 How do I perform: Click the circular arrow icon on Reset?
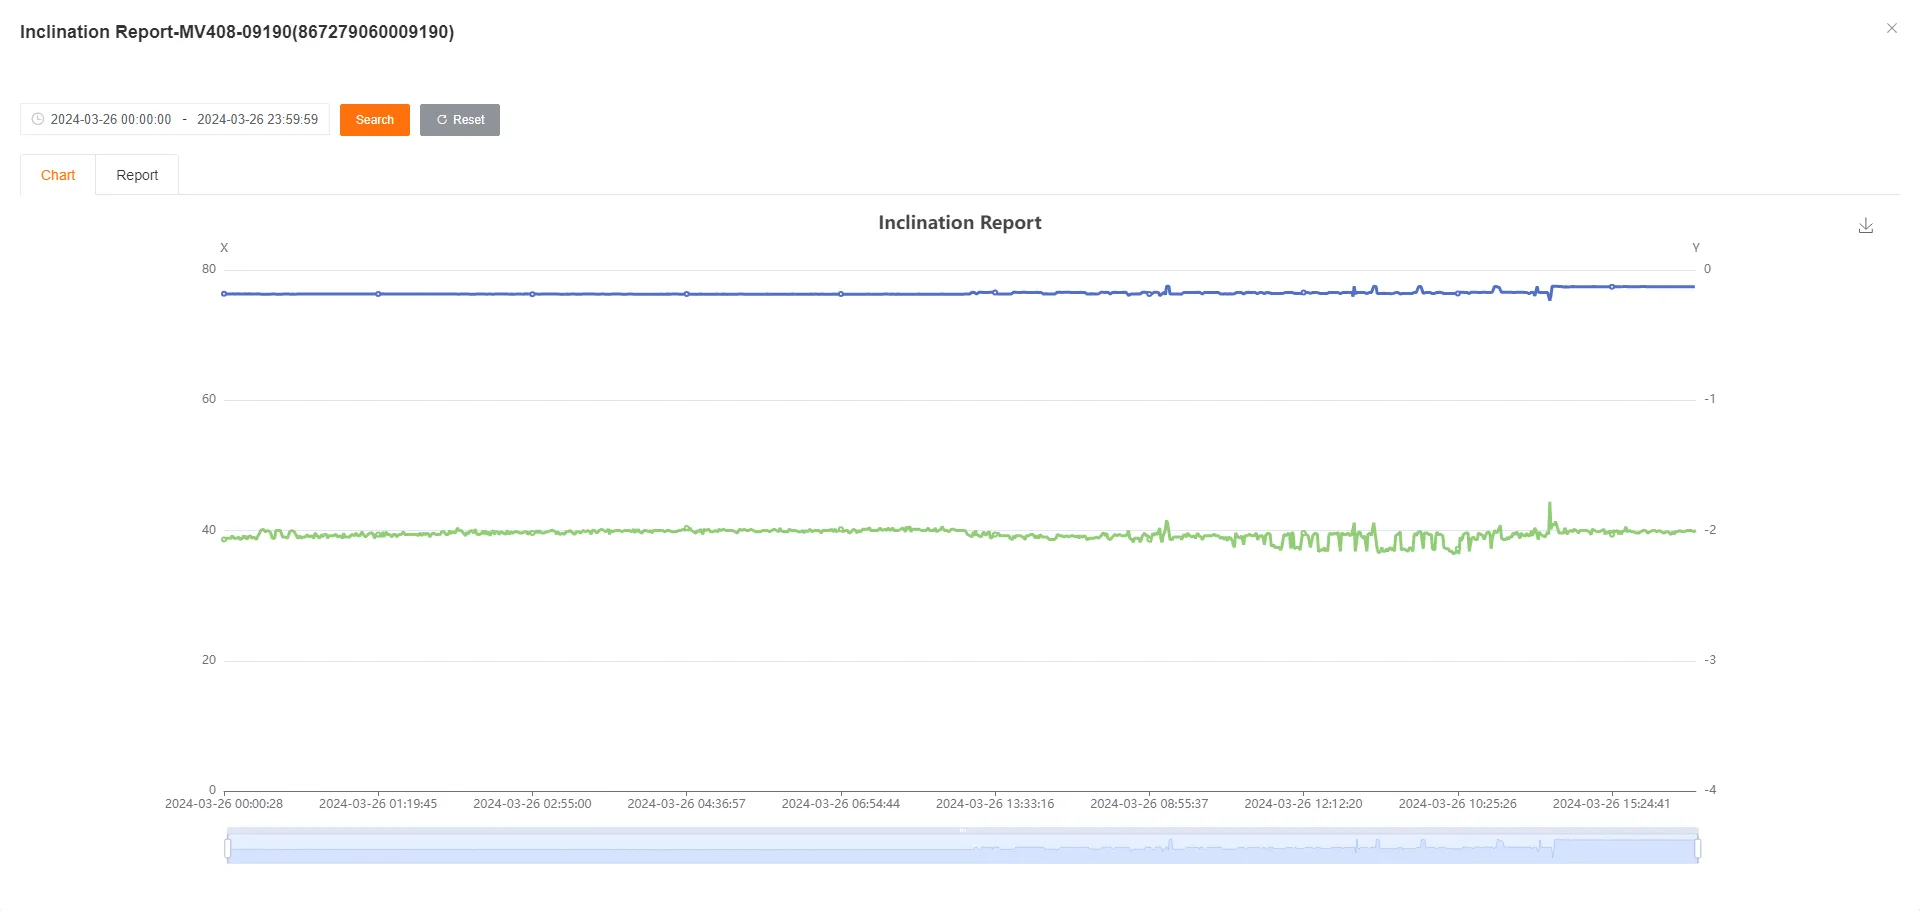tap(442, 120)
